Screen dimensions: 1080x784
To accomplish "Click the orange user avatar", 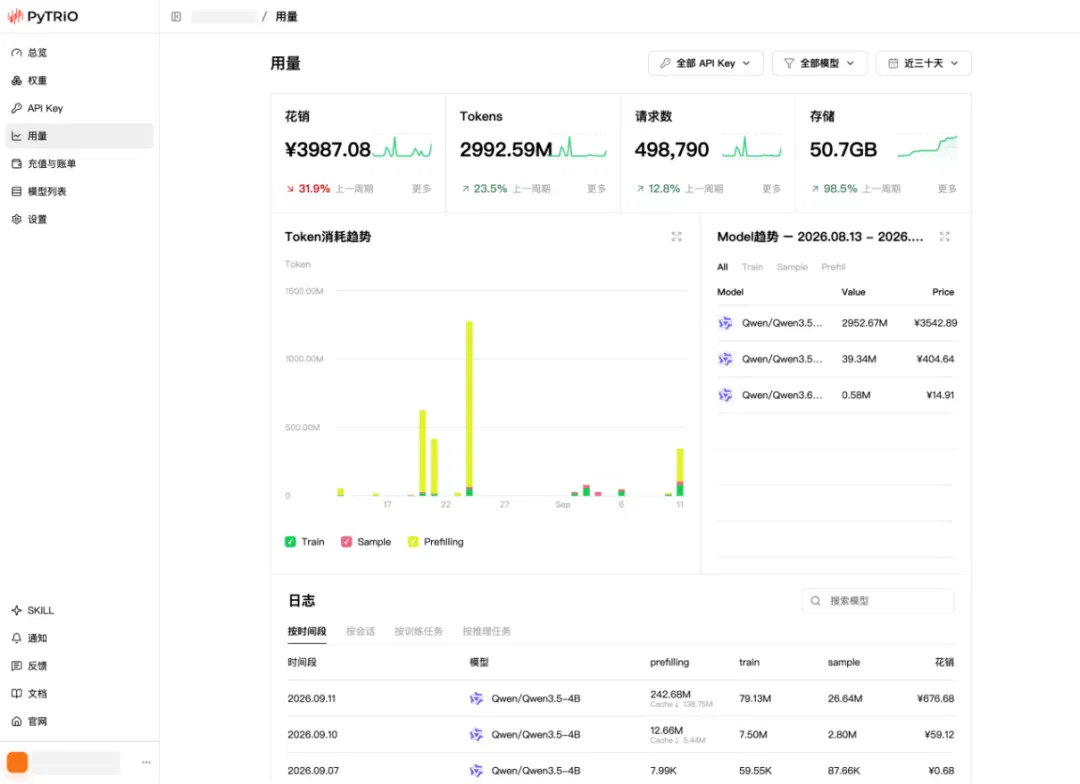I will click(x=17, y=762).
